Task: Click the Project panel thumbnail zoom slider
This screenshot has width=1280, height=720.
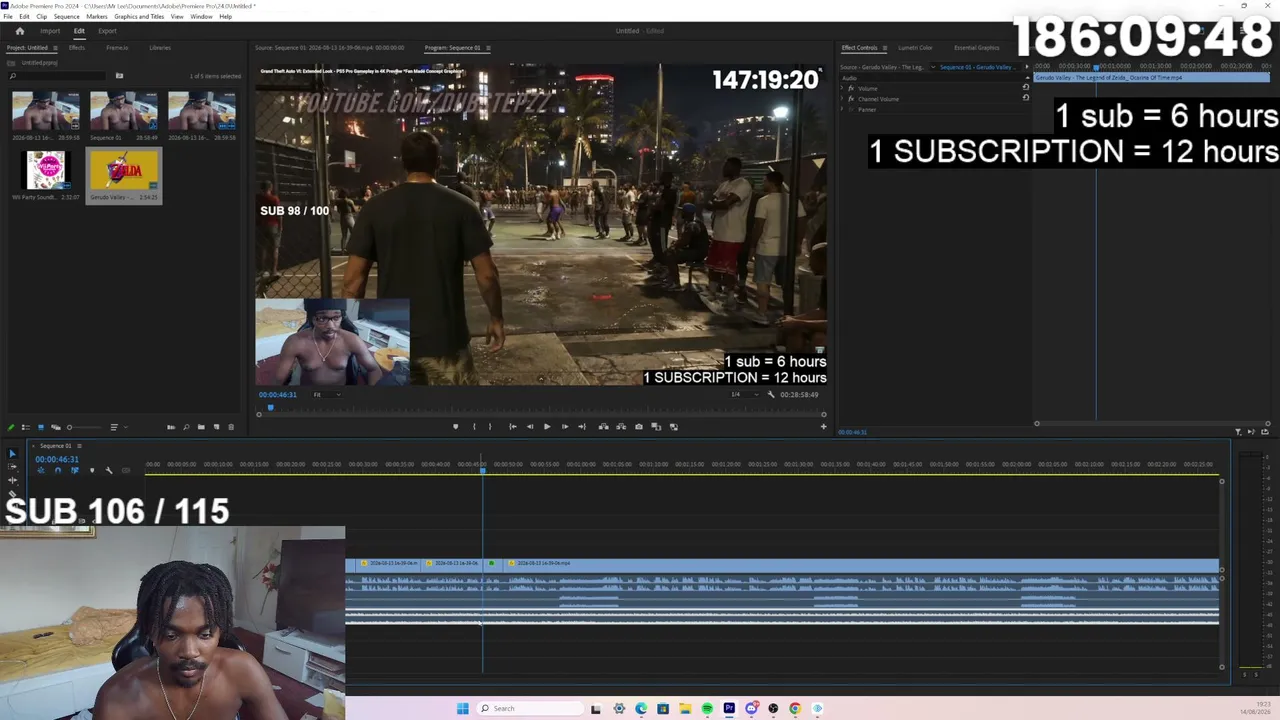Action: tap(69, 428)
